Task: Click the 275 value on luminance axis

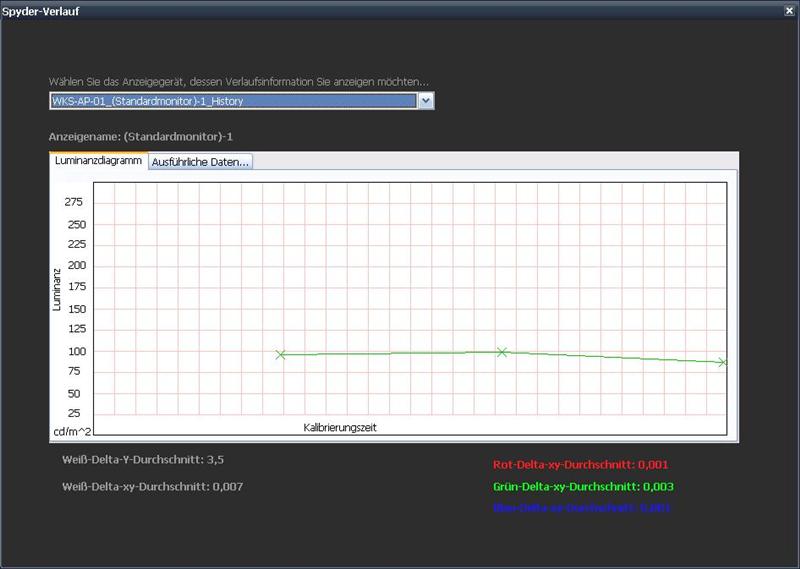Action: pyautogui.click(x=73, y=202)
